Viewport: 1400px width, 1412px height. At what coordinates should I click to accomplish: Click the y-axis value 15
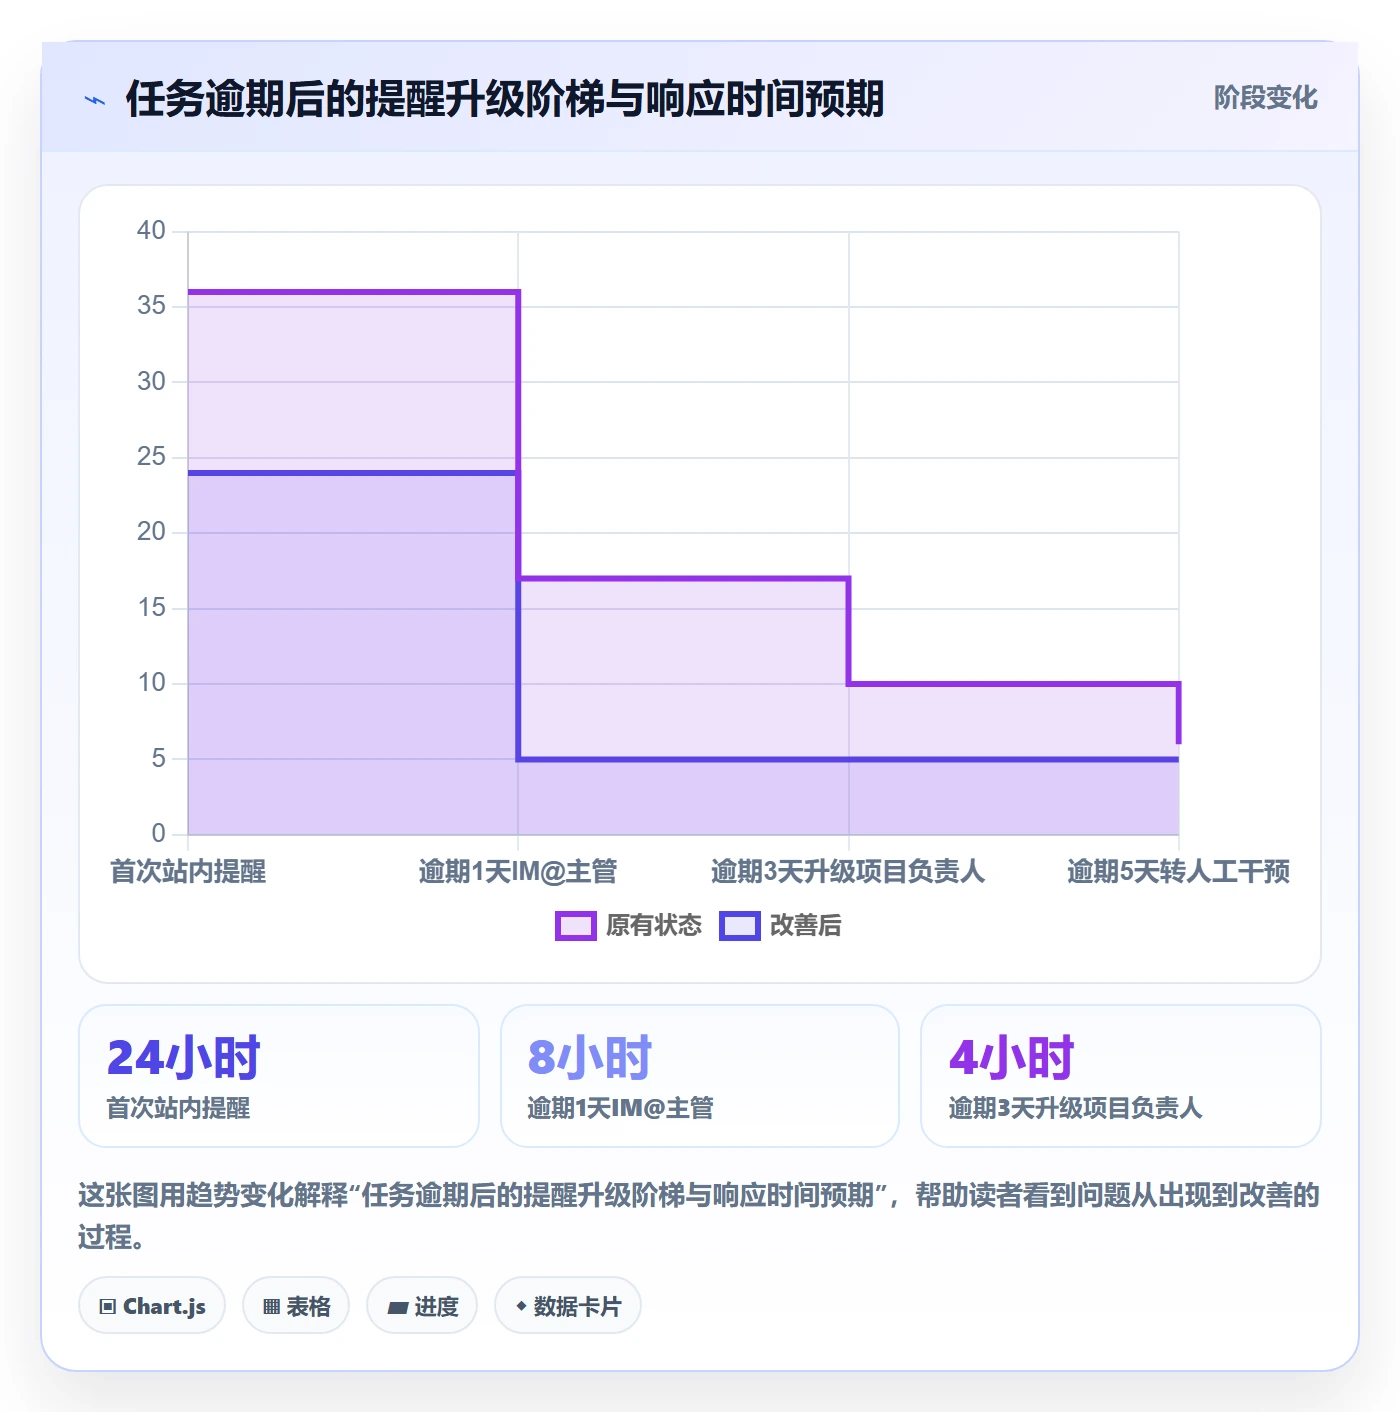[x=151, y=608]
